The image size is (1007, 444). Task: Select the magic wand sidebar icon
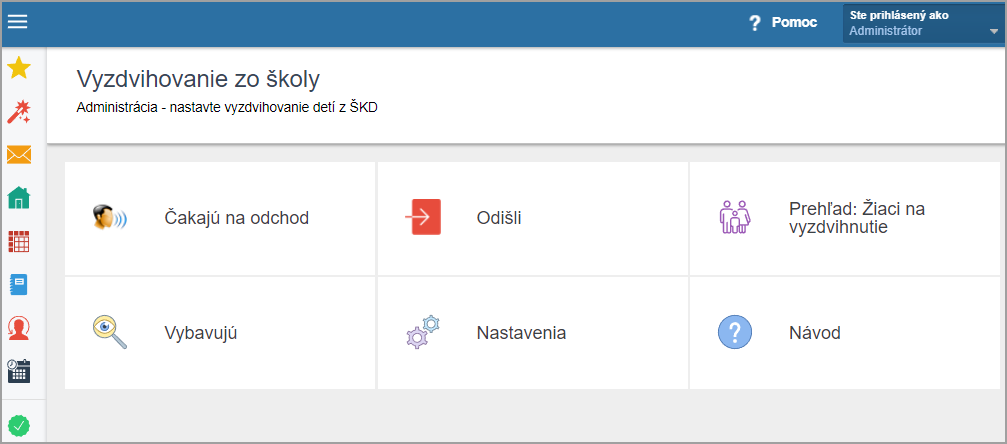(x=19, y=111)
